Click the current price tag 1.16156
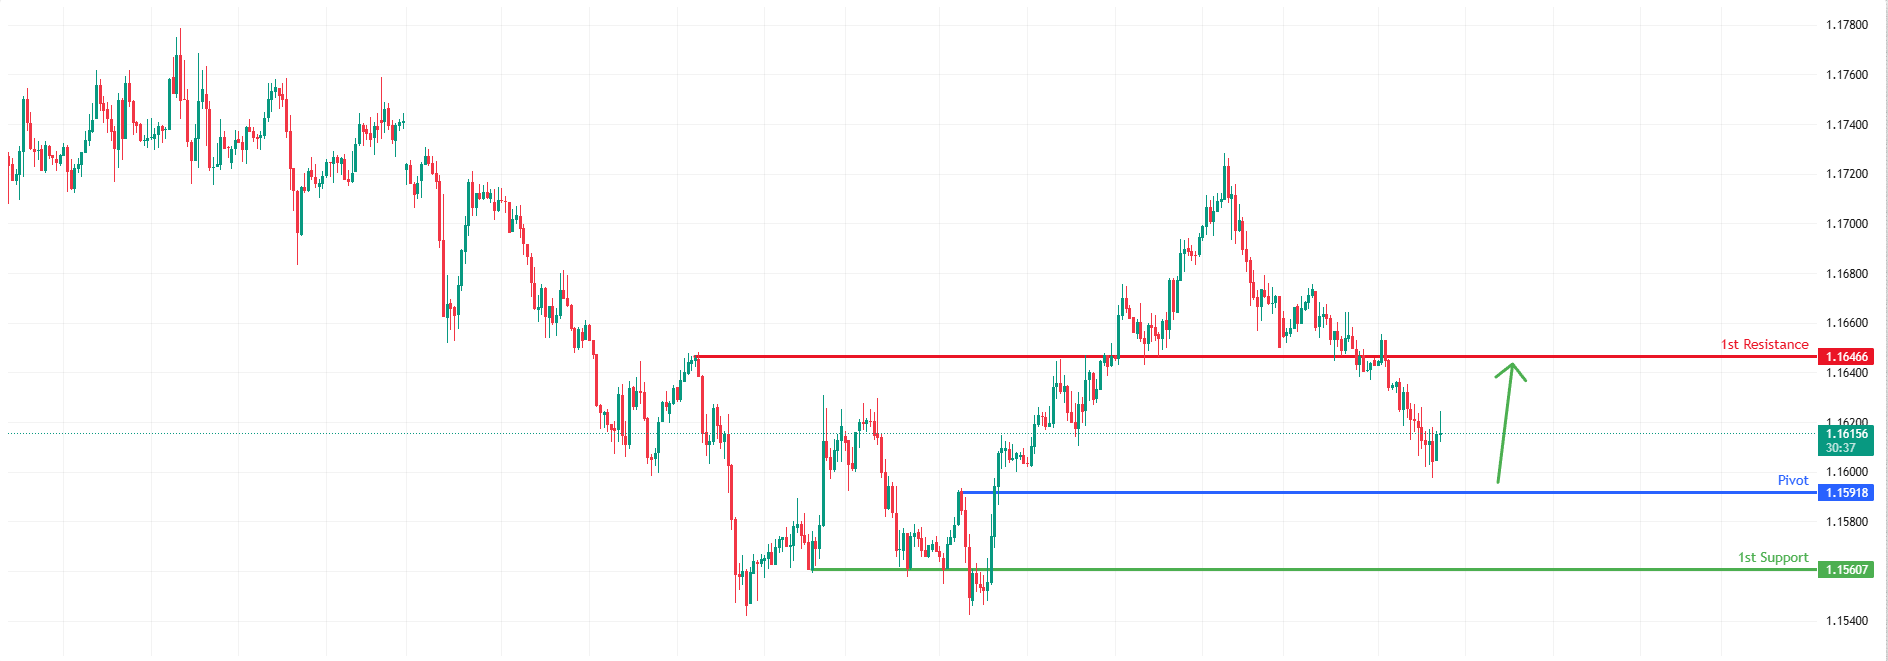Viewport: 1888px width, 661px height. pyautogui.click(x=1845, y=434)
